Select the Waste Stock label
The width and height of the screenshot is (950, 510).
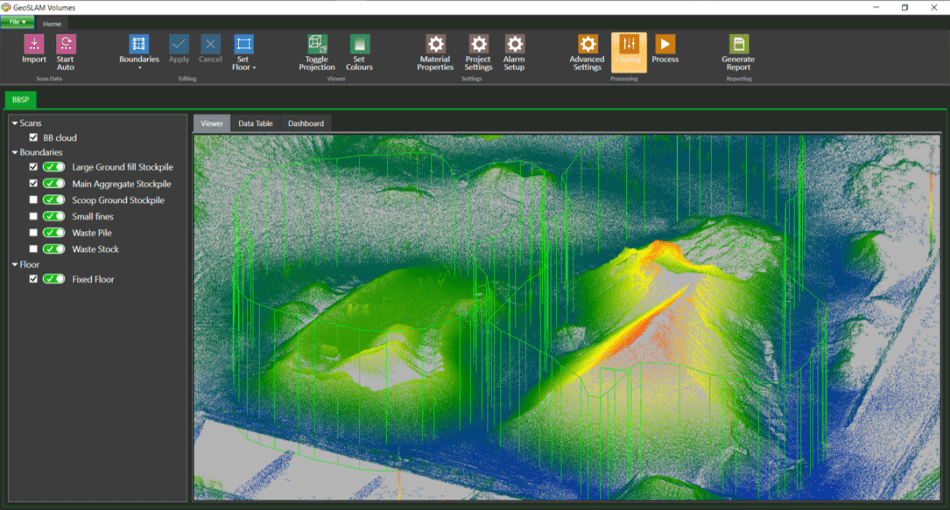tap(95, 249)
